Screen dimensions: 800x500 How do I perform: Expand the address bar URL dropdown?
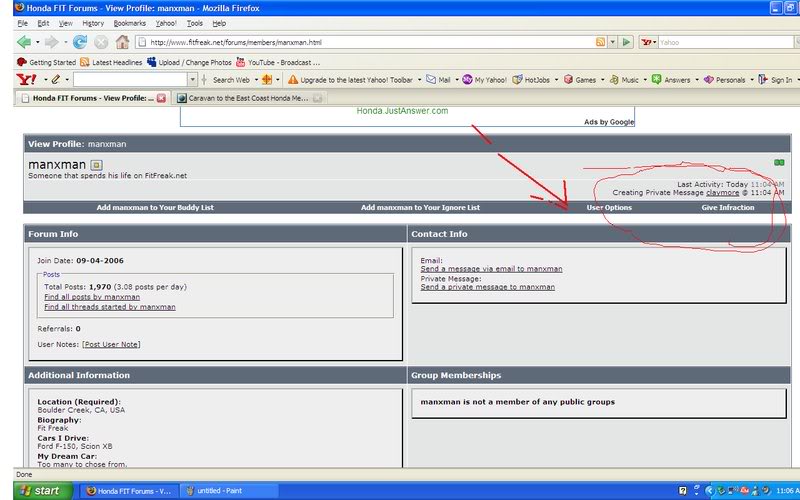click(613, 42)
